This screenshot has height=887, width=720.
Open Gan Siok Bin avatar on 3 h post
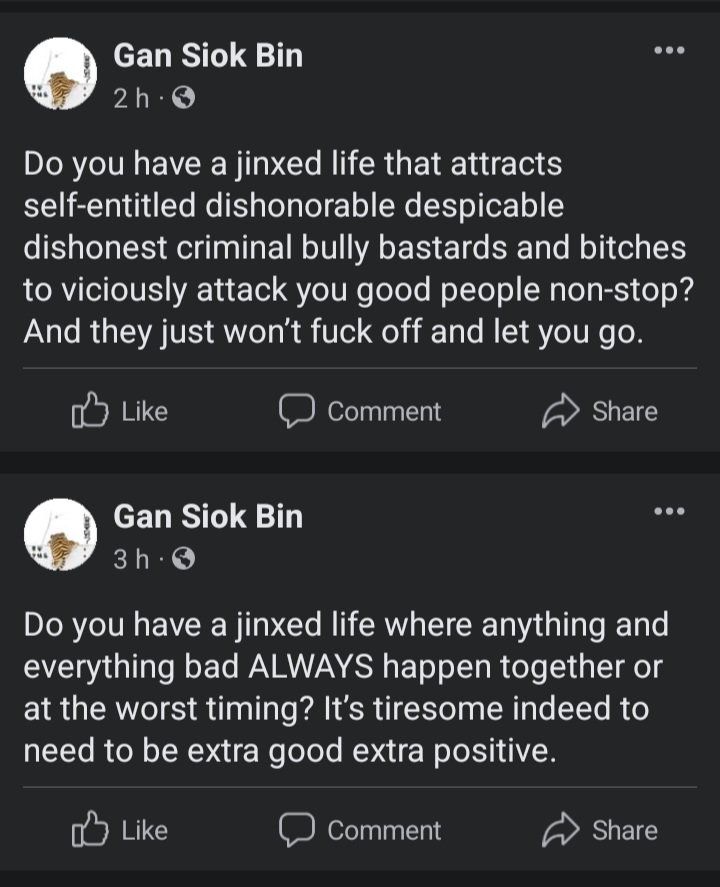pos(59,535)
